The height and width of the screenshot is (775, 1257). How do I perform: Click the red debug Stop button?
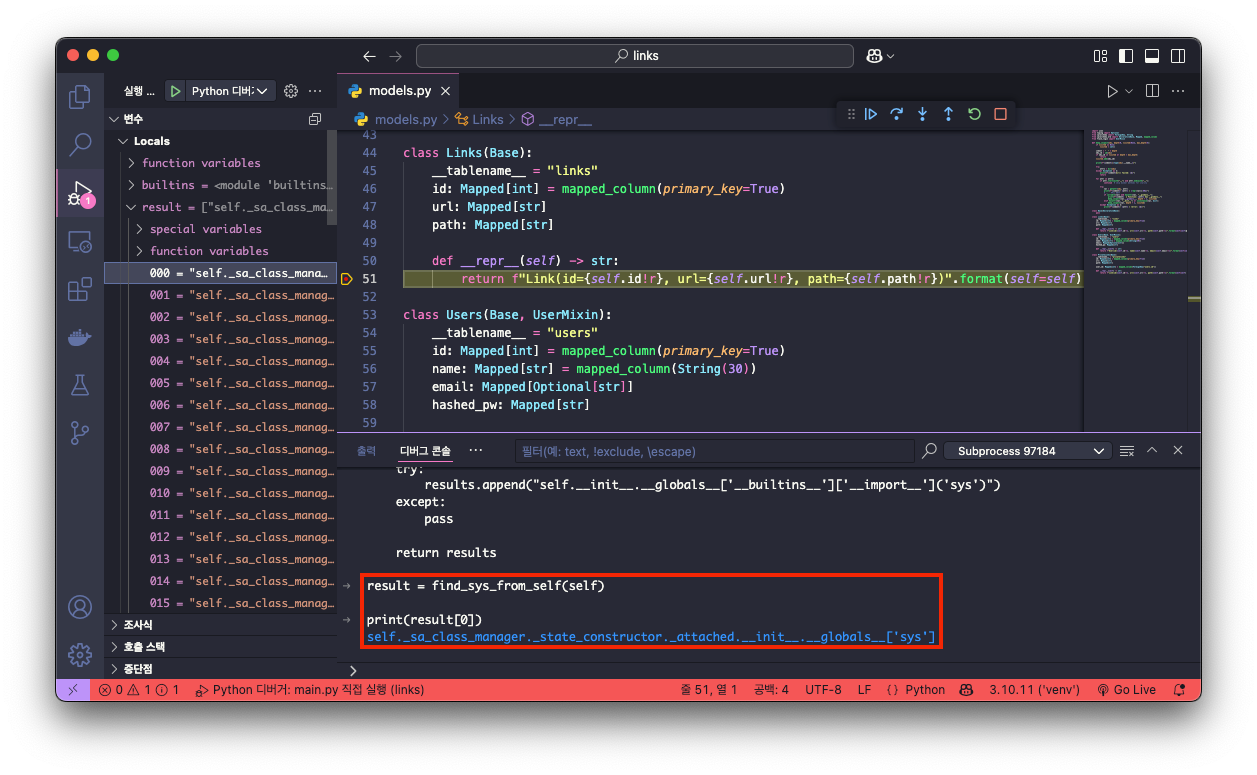click(1000, 114)
